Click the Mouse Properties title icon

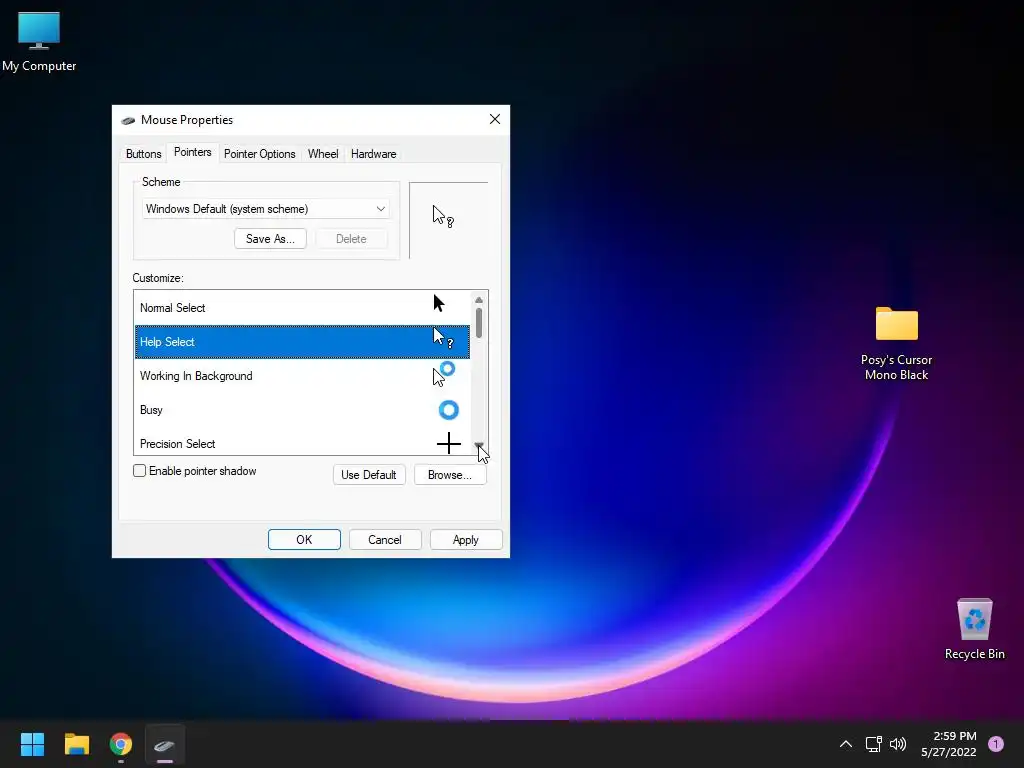[128, 120]
